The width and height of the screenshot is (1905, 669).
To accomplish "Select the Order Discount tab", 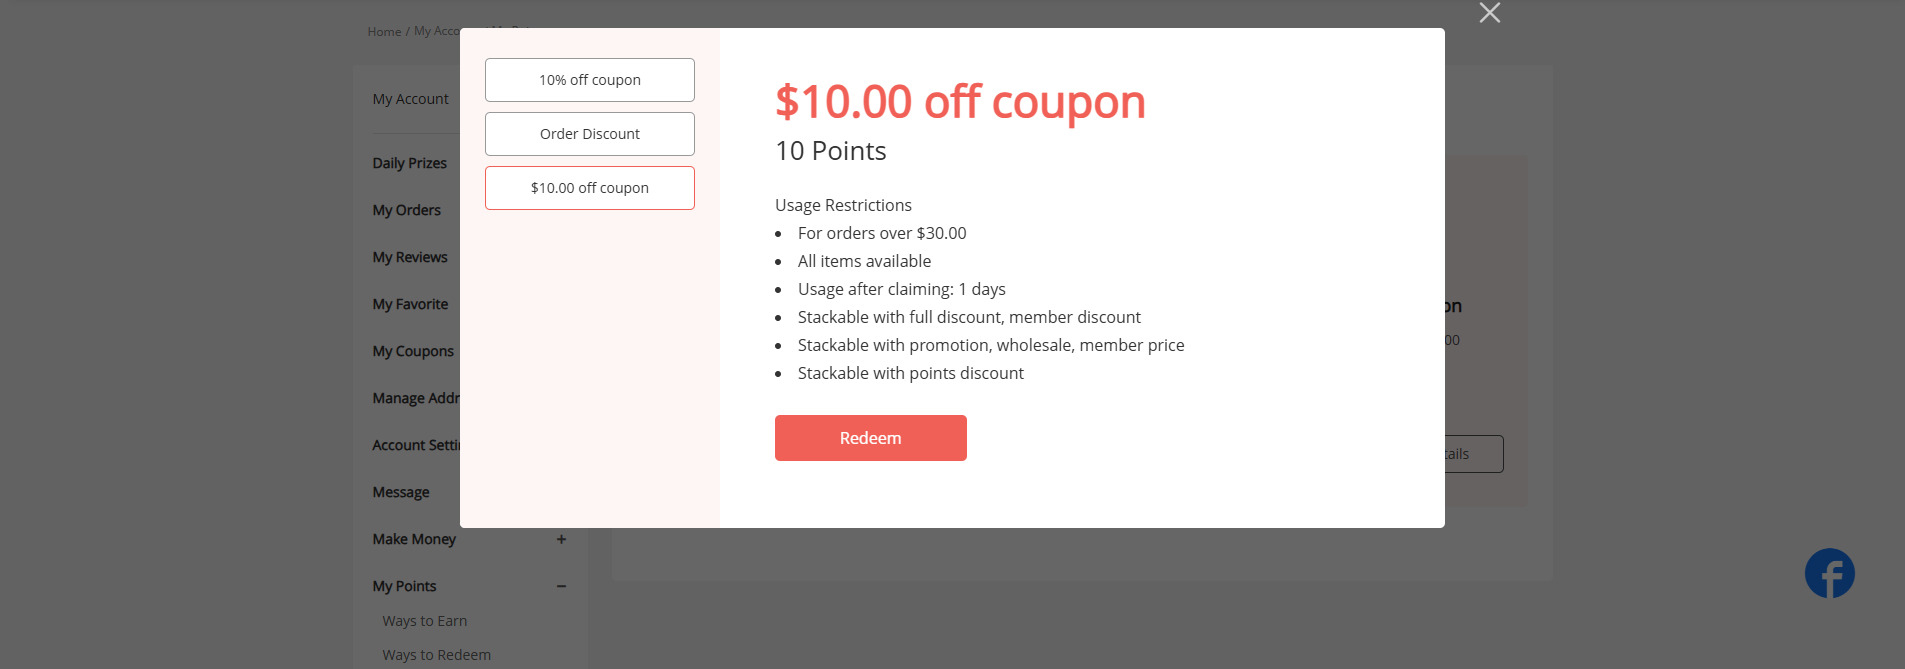I will coord(590,134).
